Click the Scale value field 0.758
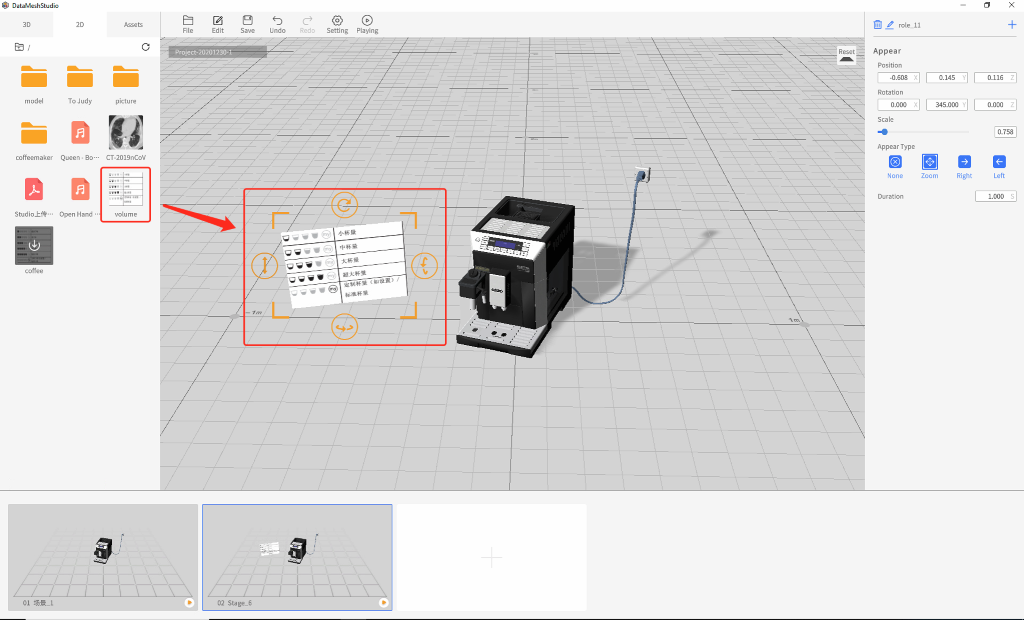Image resolution: width=1024 pixels, height=620 pixels. (1005, 132)
